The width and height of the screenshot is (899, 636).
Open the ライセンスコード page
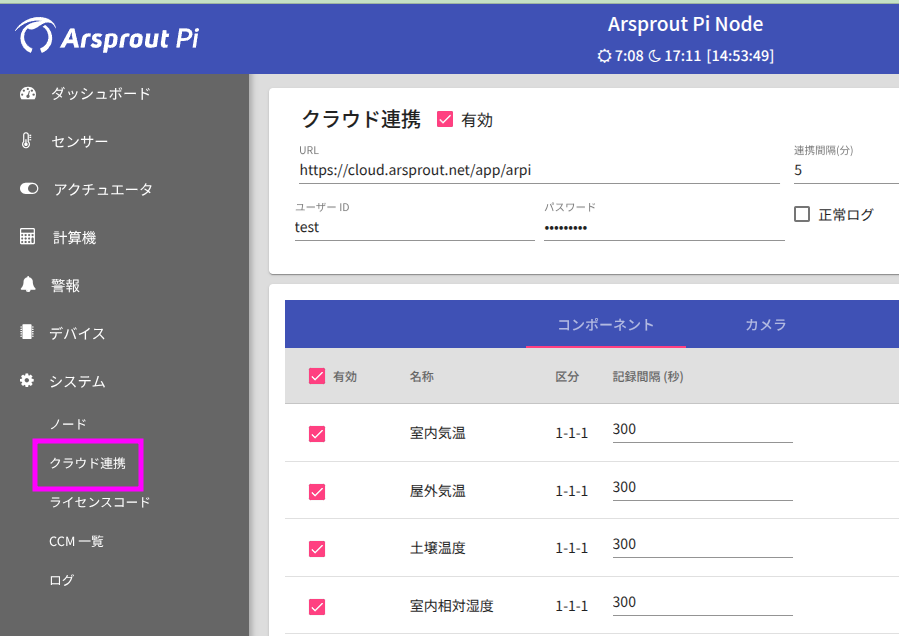click(x=100, y=502)
